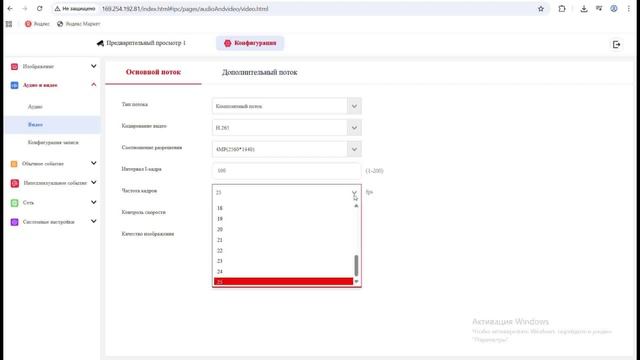Viewport: 640px width, 360px height.
Task: Select 24 in frame rate list
Action: coord(283,271)
